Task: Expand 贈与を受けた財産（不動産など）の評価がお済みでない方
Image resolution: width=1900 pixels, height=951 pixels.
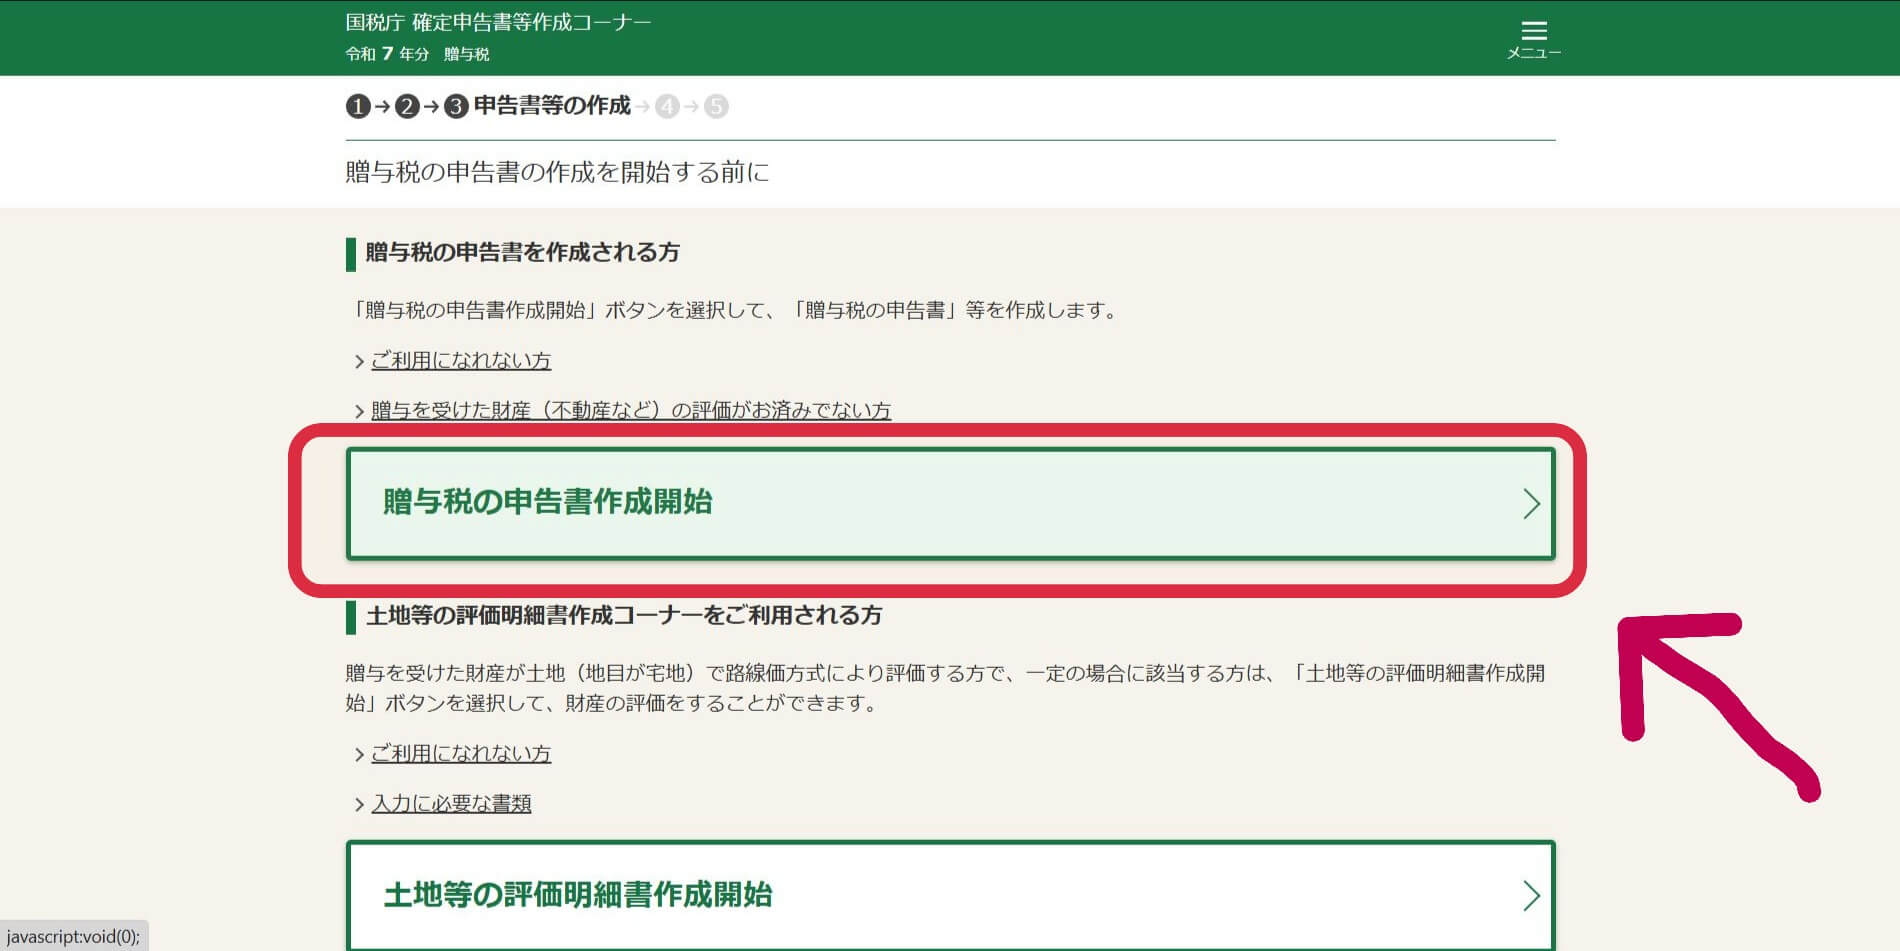Action: point(631,410)
